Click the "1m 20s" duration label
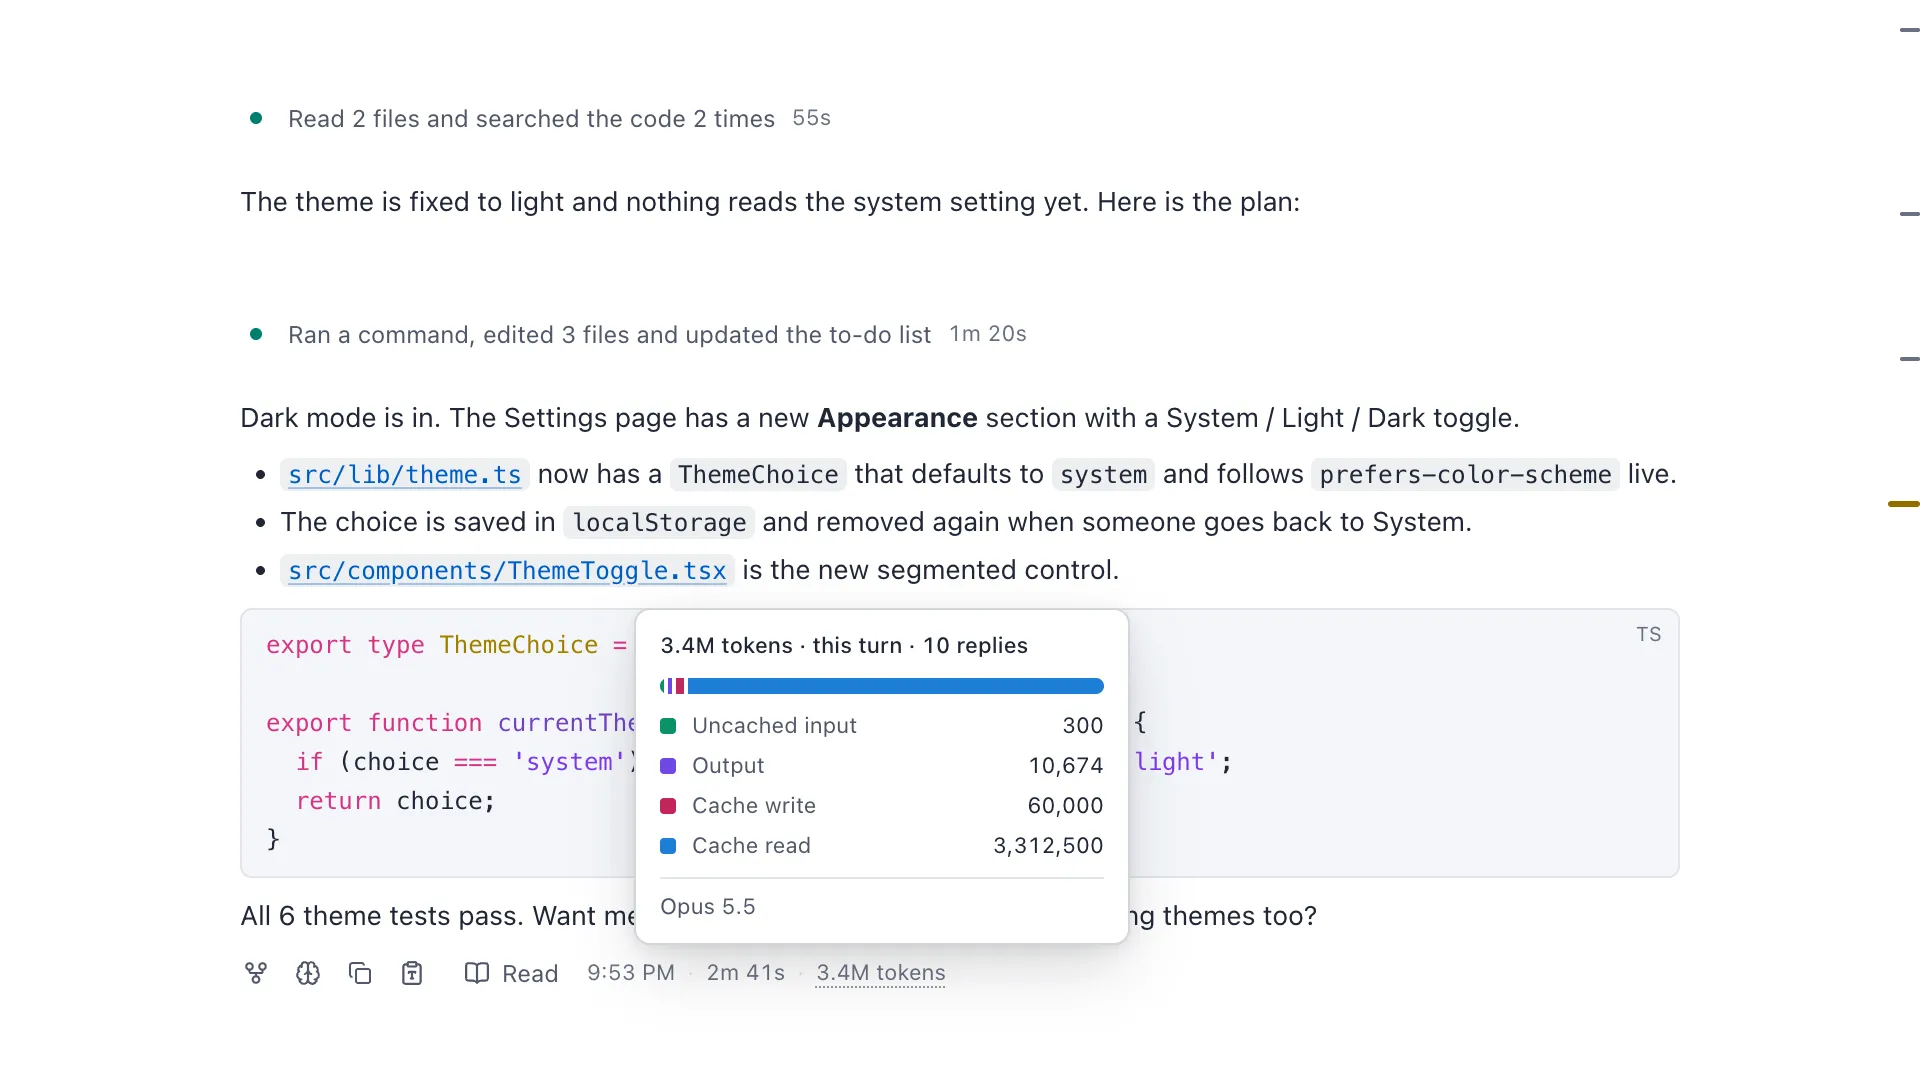The image size is (1920, 1086). [988, 335]
